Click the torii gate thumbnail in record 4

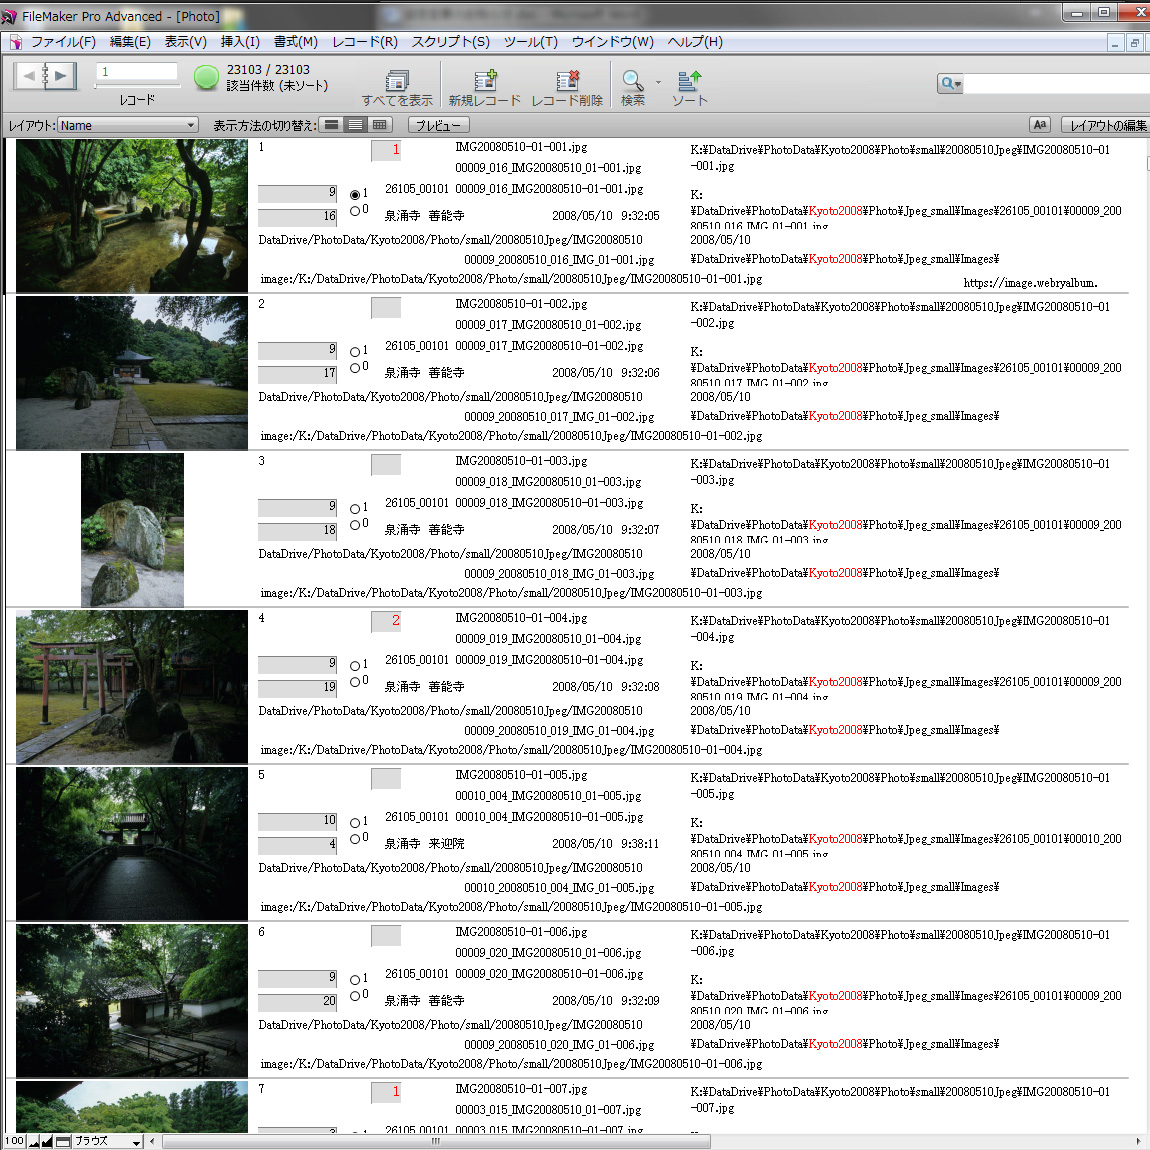pyautogui.click(x=132, y=686)
